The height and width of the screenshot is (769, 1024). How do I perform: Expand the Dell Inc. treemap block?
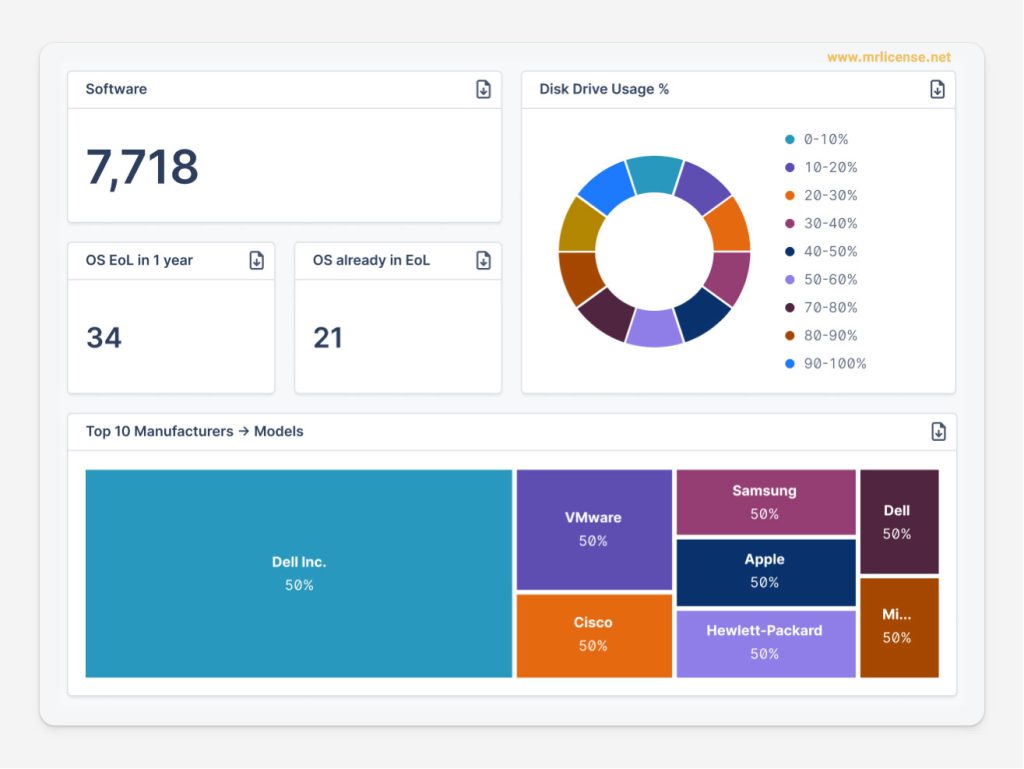[298, 573]
